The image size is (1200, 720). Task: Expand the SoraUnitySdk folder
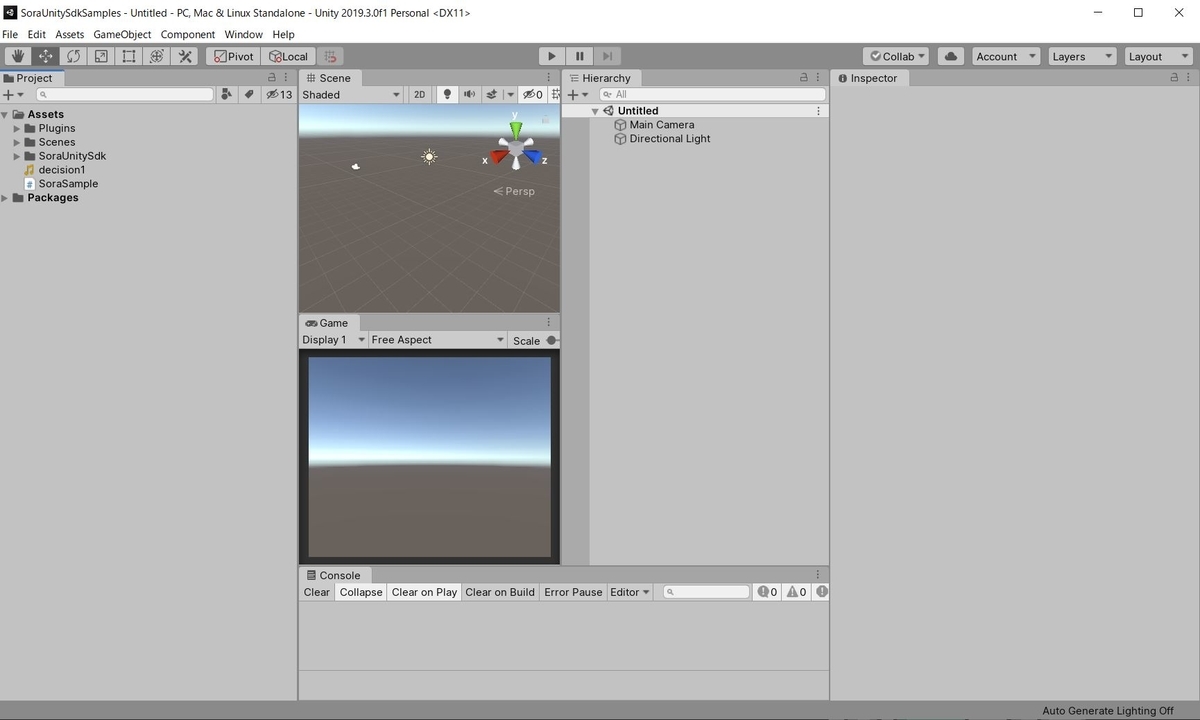tap(17, 156)
